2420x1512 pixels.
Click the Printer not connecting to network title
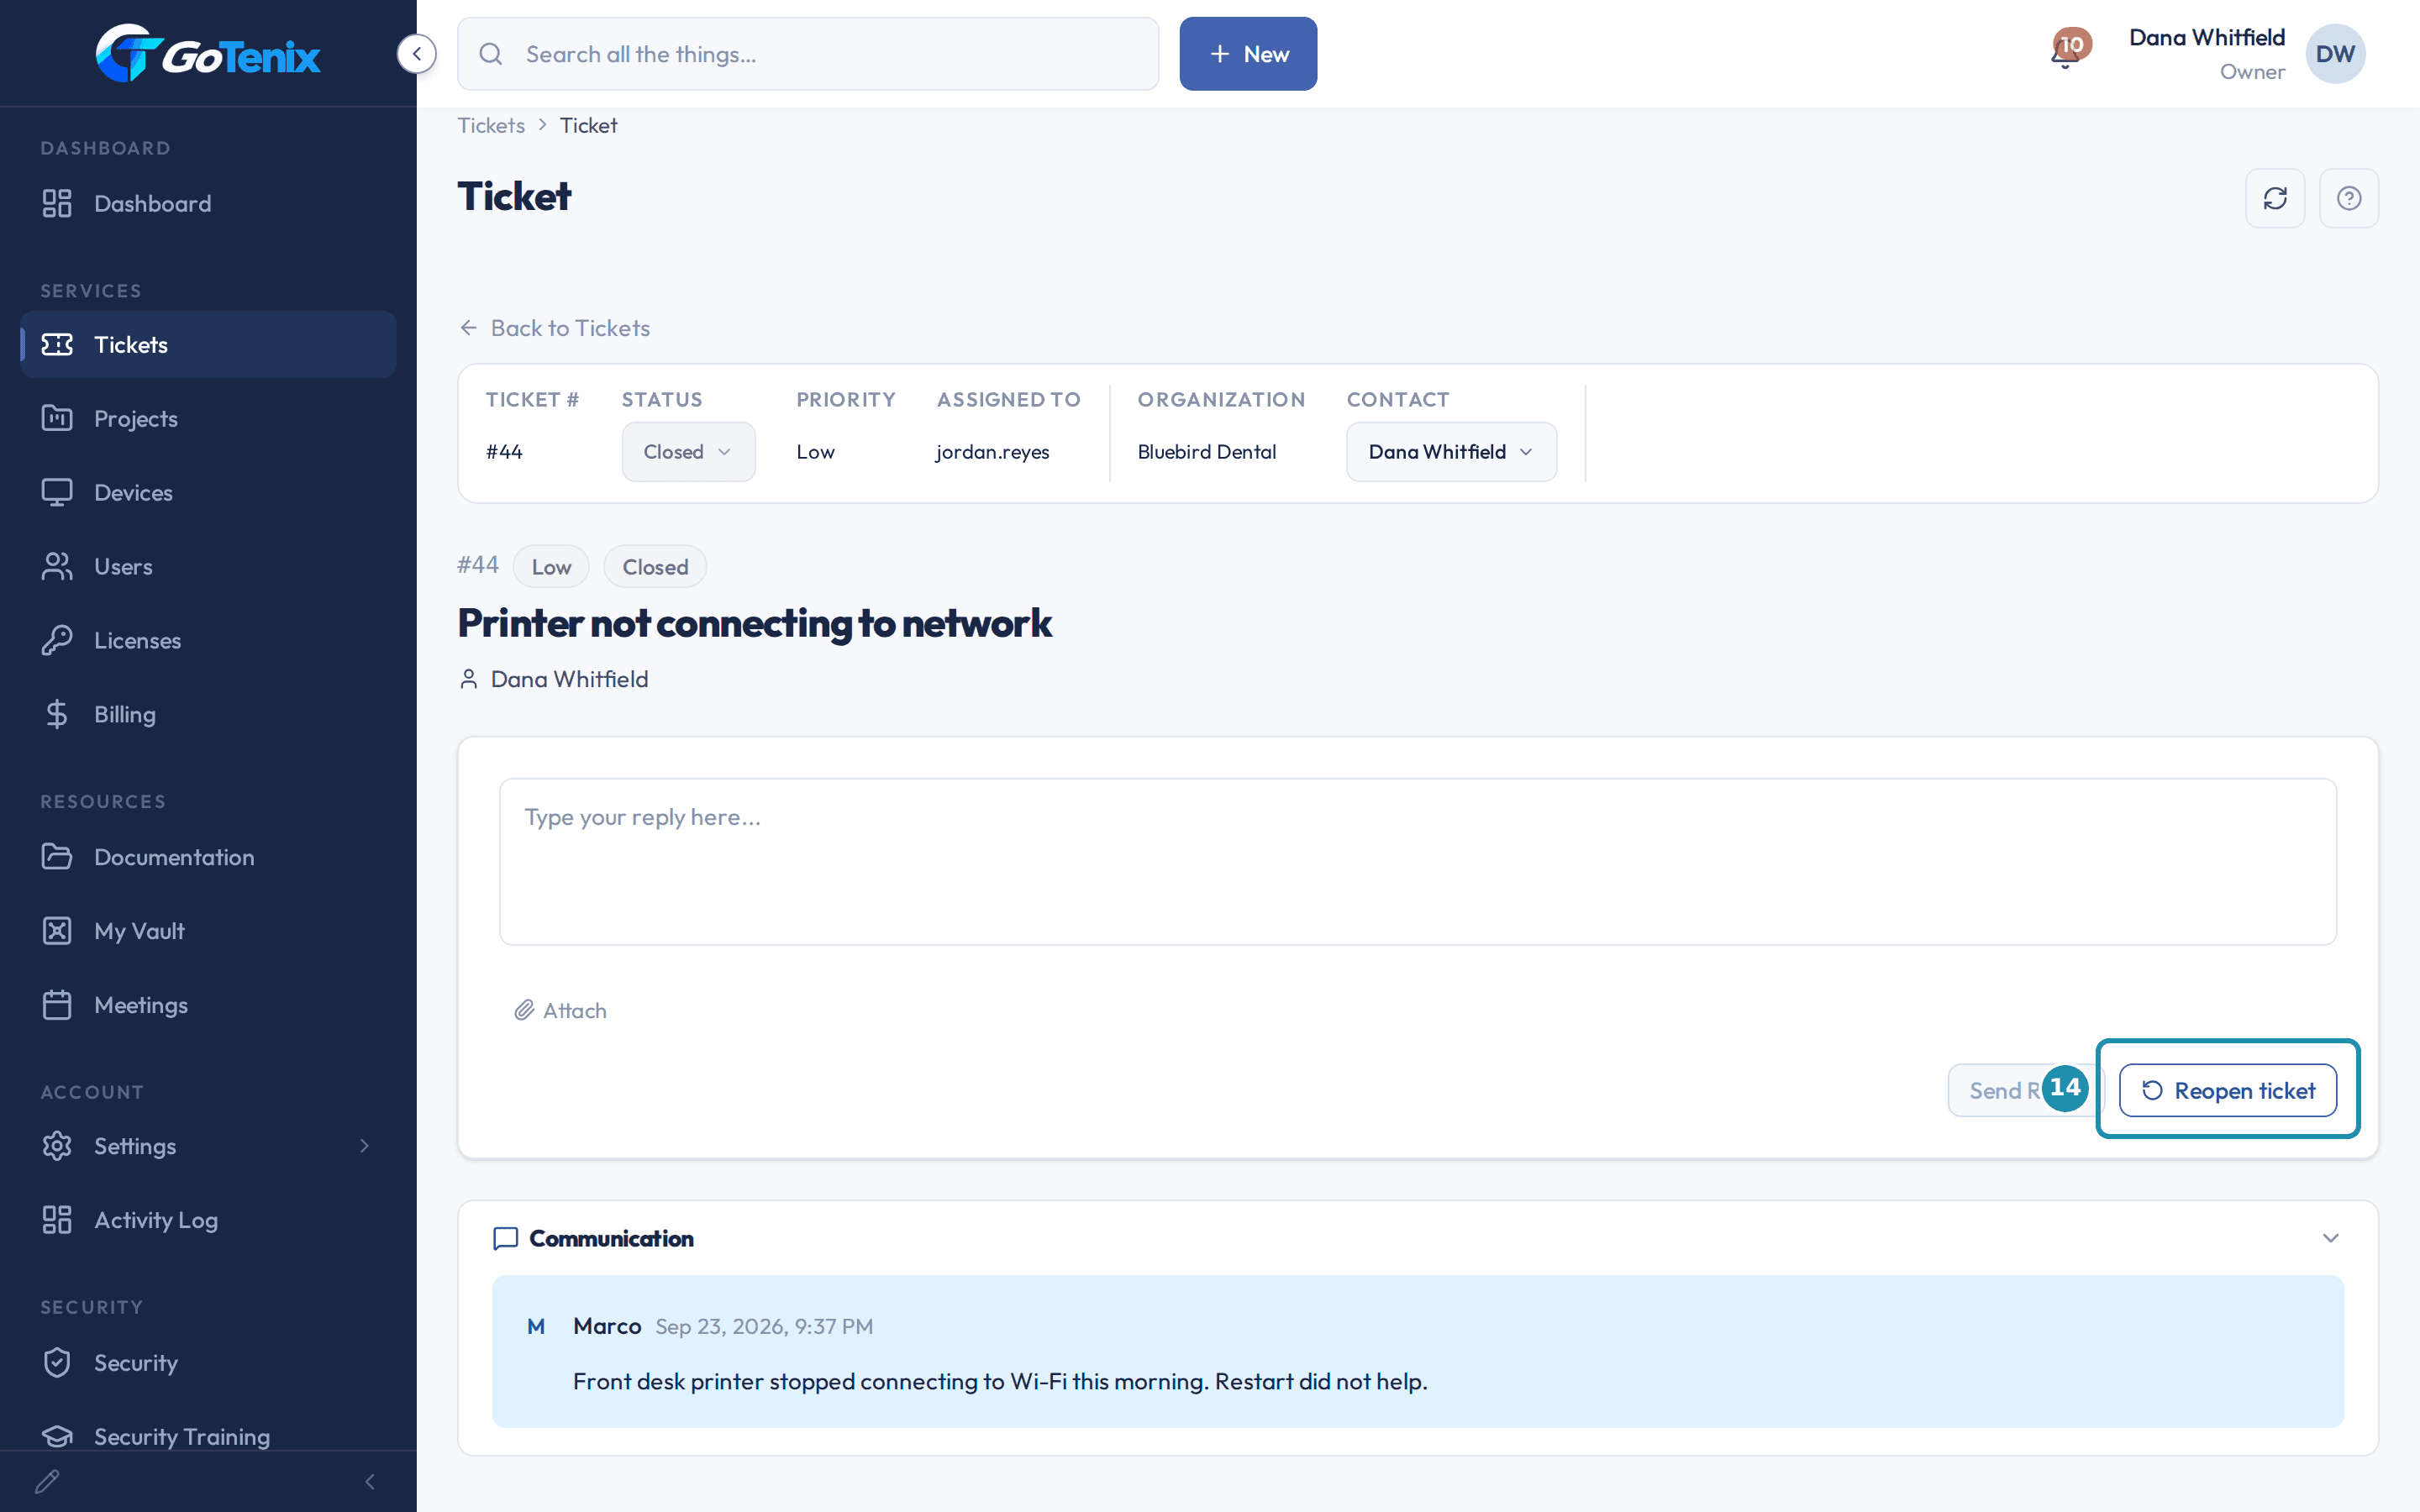pos(755,623)
